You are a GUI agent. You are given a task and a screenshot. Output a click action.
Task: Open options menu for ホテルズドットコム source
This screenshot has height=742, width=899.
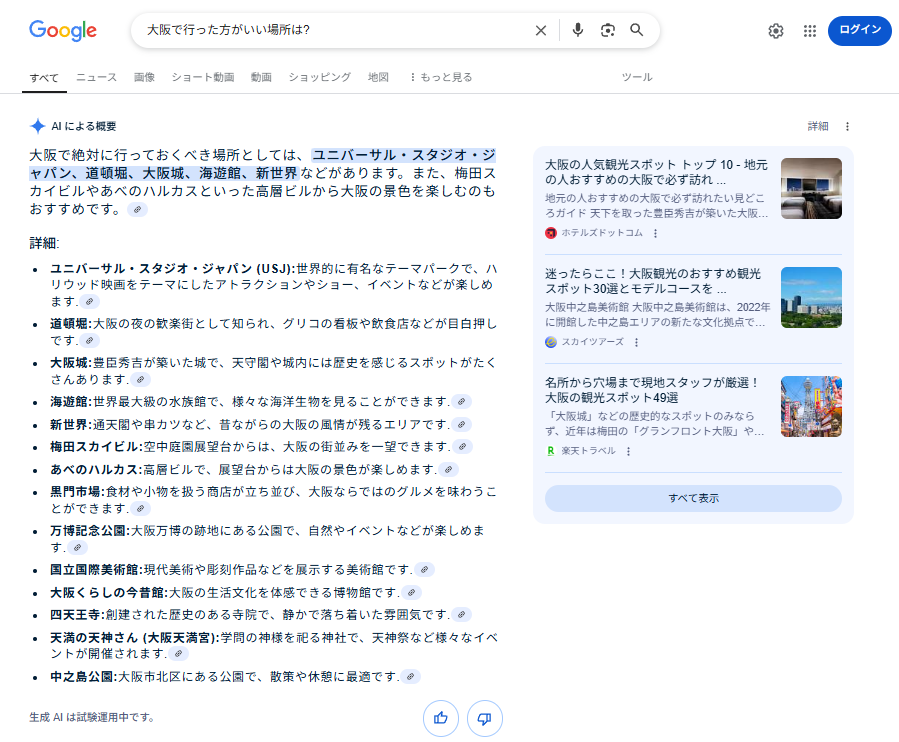coord(655,233)
